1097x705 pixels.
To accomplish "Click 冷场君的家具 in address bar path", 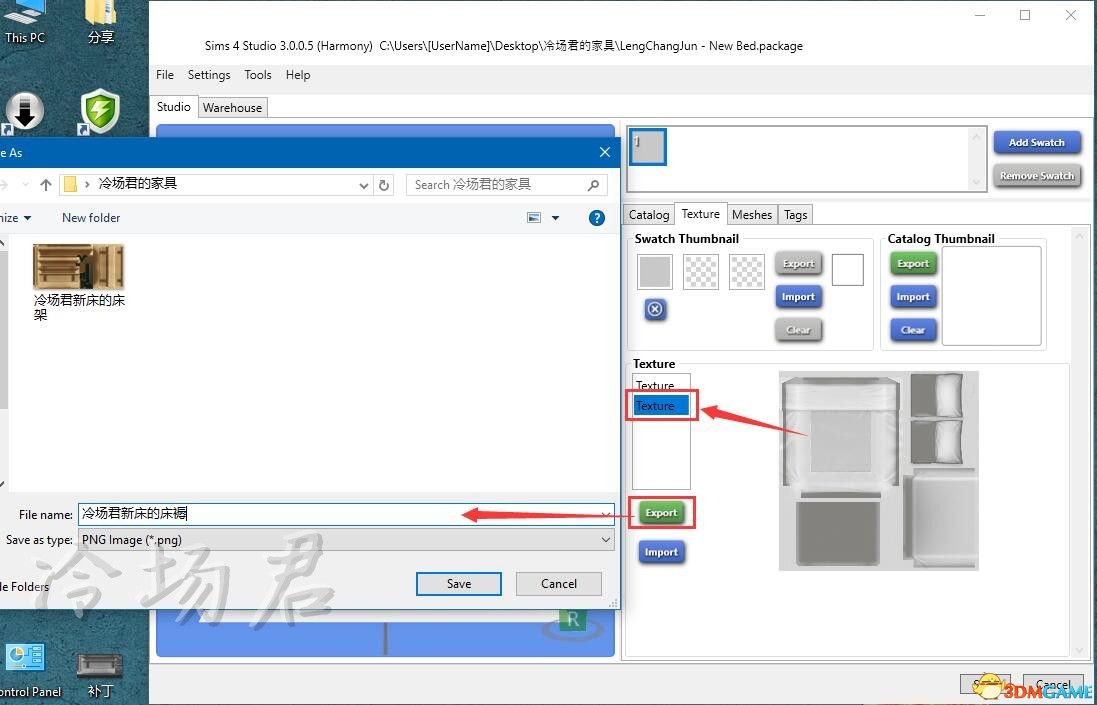I will click(x=138, y=184).
